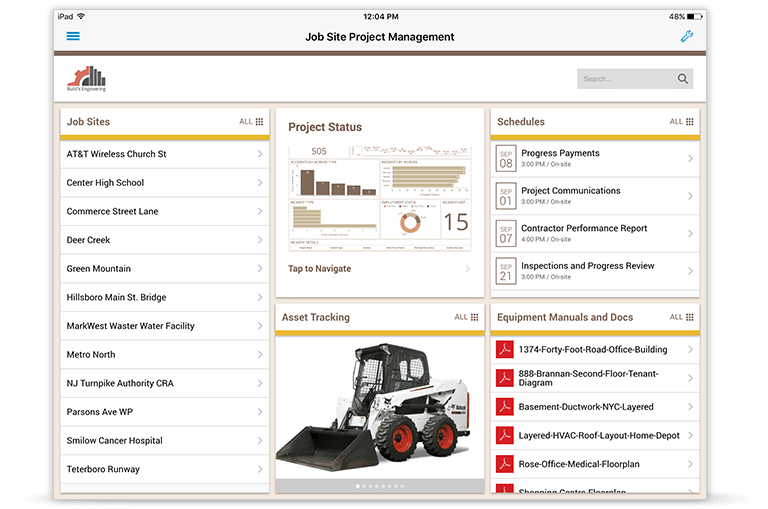Click Sep 08 calendar icon for Progress Payments

506,158
